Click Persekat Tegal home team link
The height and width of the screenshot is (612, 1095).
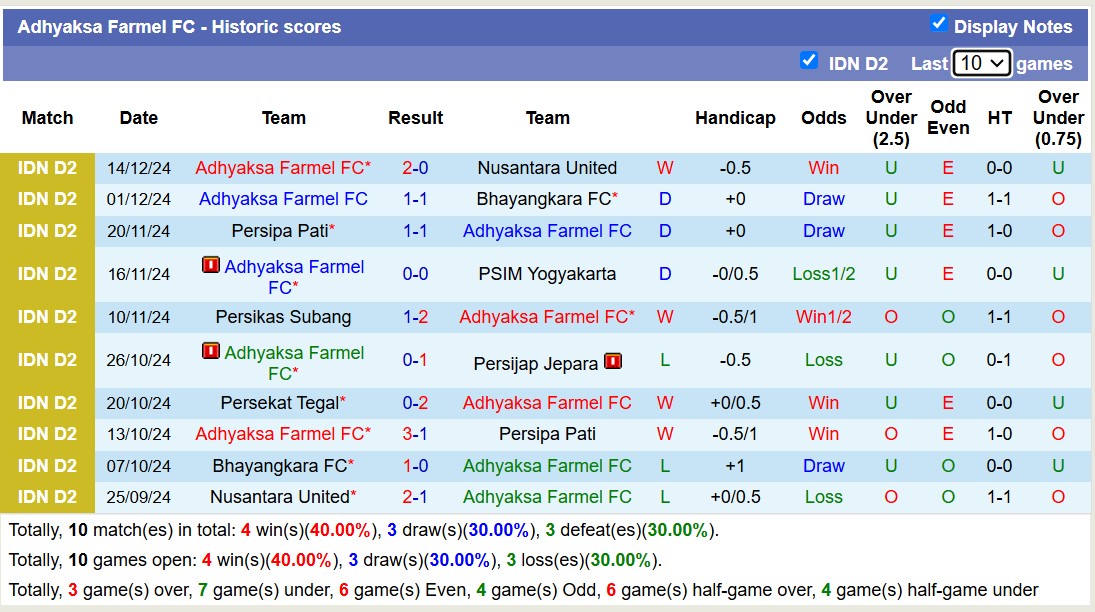[x=279, y=403]
